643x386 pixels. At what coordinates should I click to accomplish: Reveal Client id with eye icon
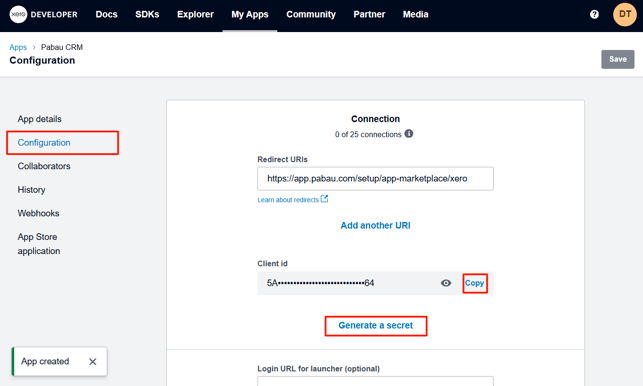click(x=446, y=283)
